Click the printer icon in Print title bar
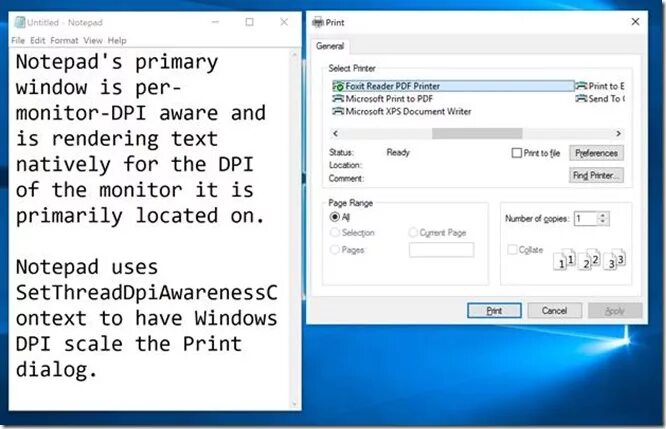Image resolution: width=666 pixels, height=429 pixels. pos(317,22)
